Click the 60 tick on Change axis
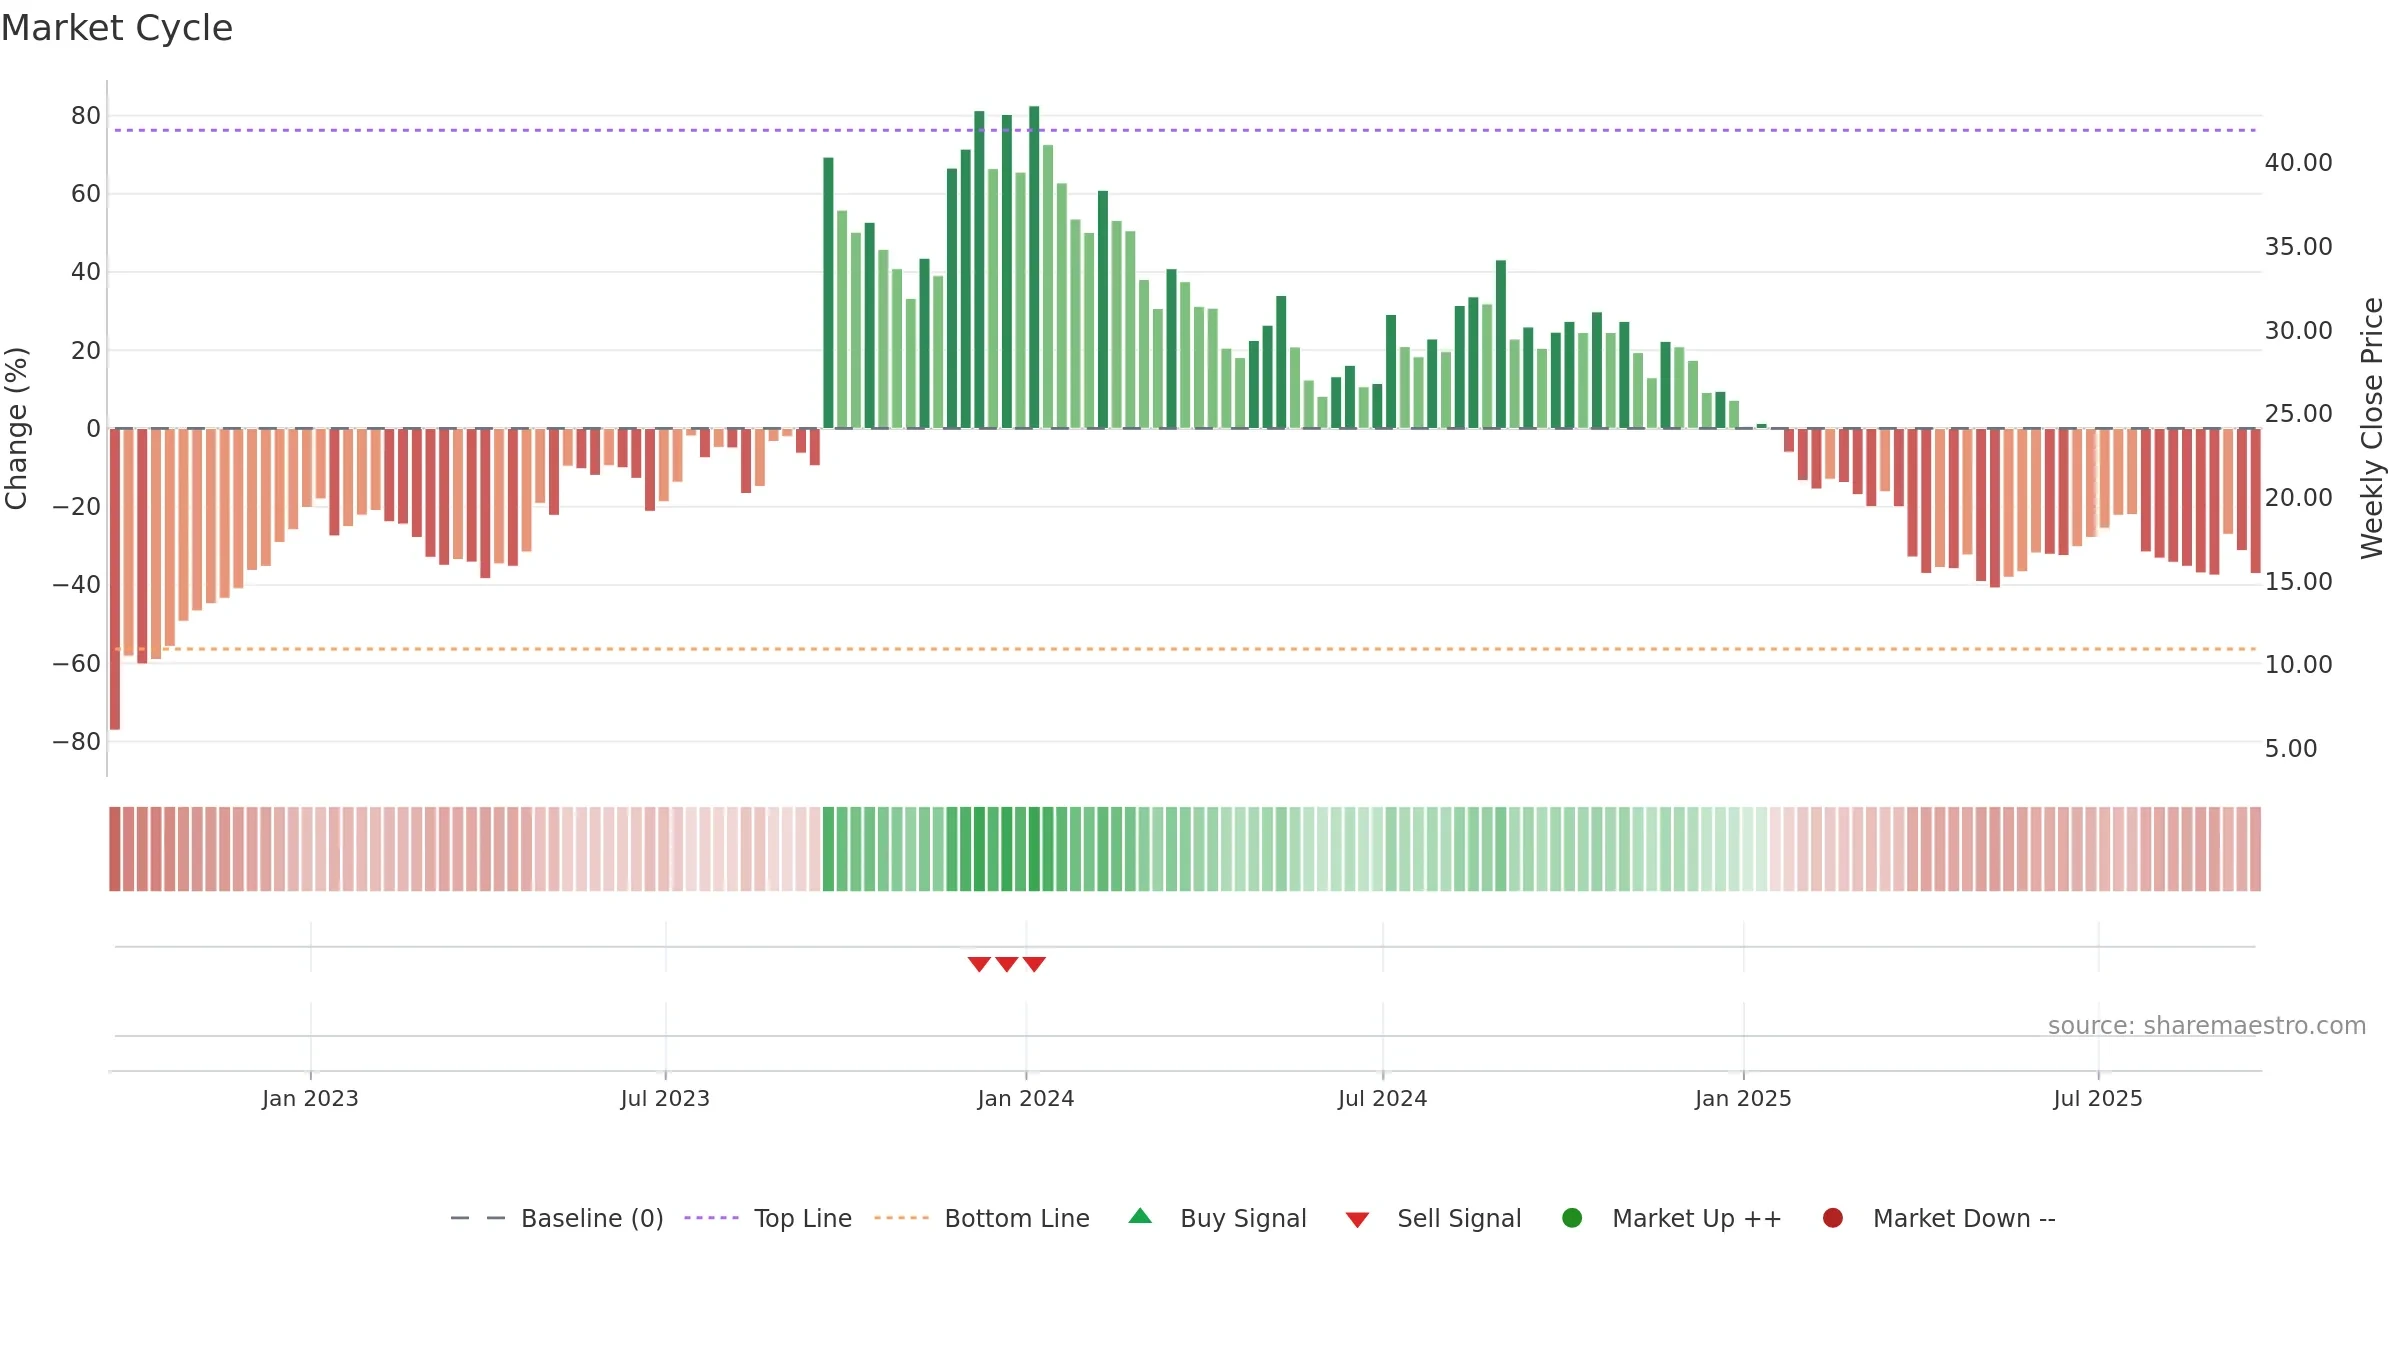This screenshot has height=1350, width=2400. [86, 194]
